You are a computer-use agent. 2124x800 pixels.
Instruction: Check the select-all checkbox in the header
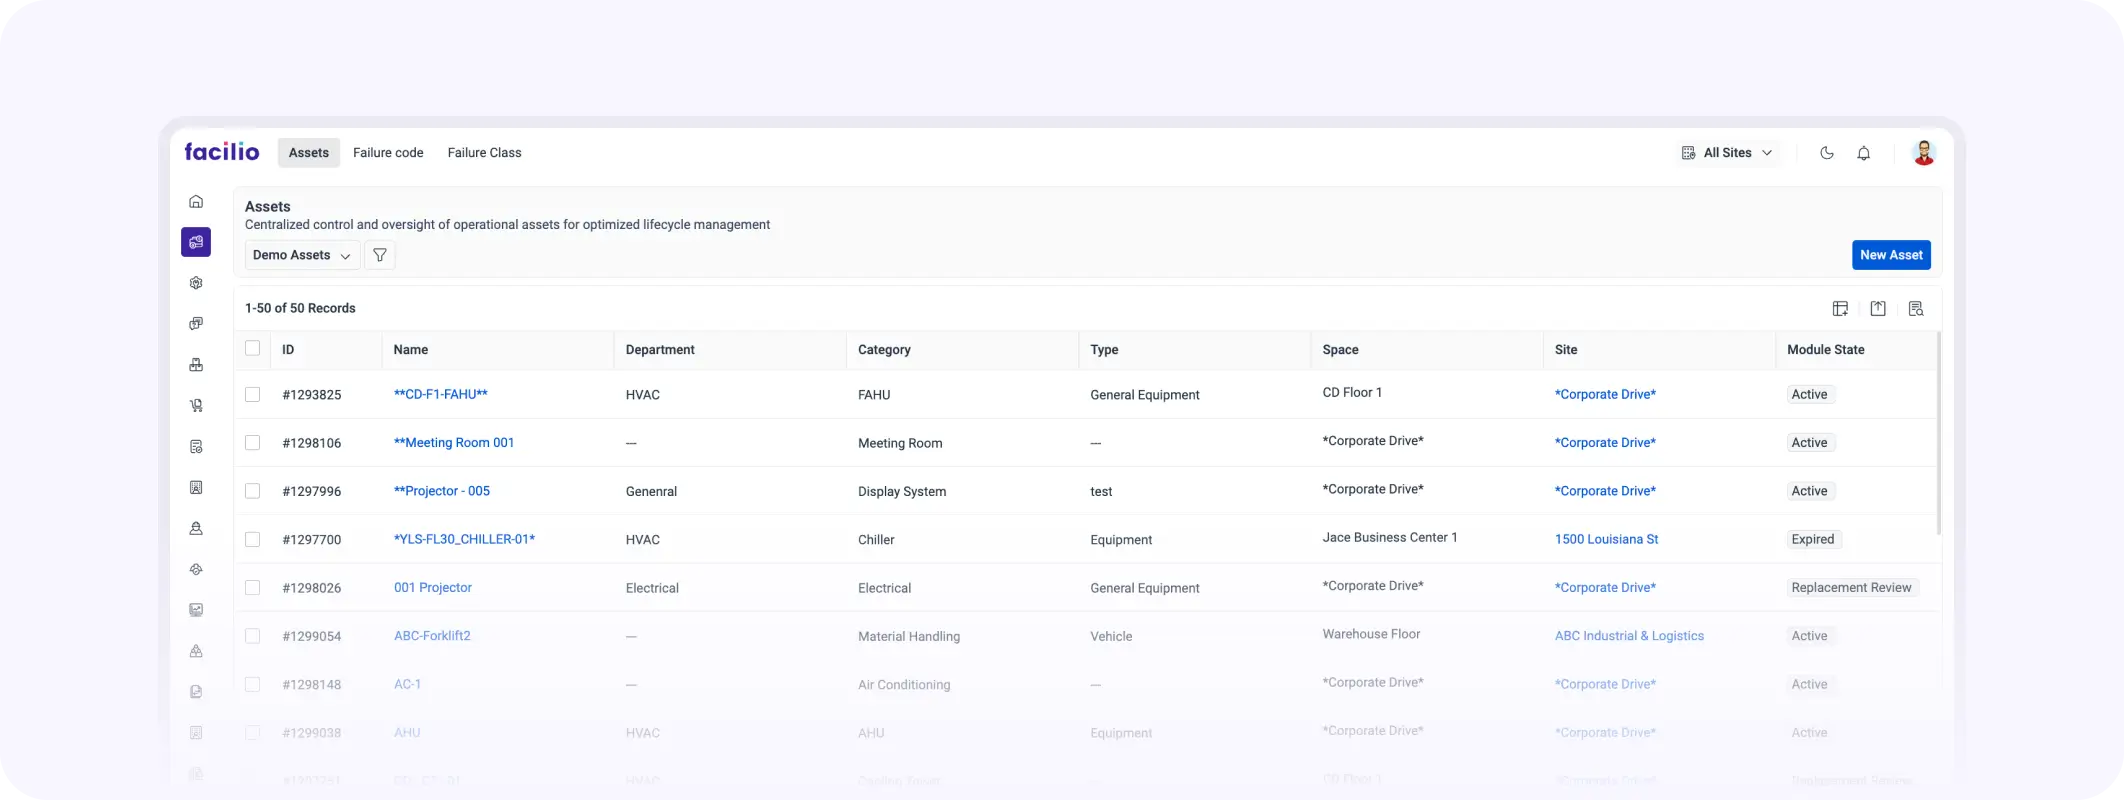[x=252, y=348]
